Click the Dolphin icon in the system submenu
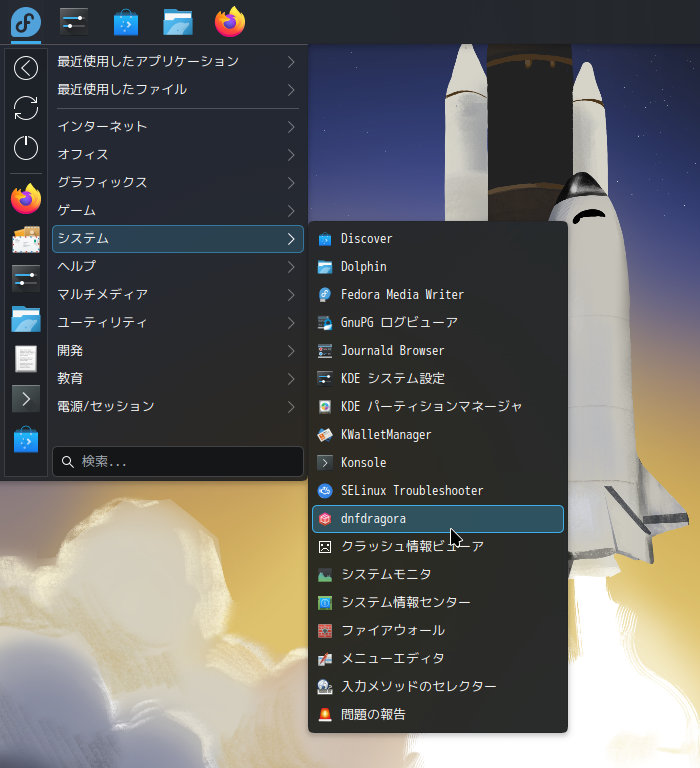The width and height of the screenshot is (700, 768). tap(325, 267)
